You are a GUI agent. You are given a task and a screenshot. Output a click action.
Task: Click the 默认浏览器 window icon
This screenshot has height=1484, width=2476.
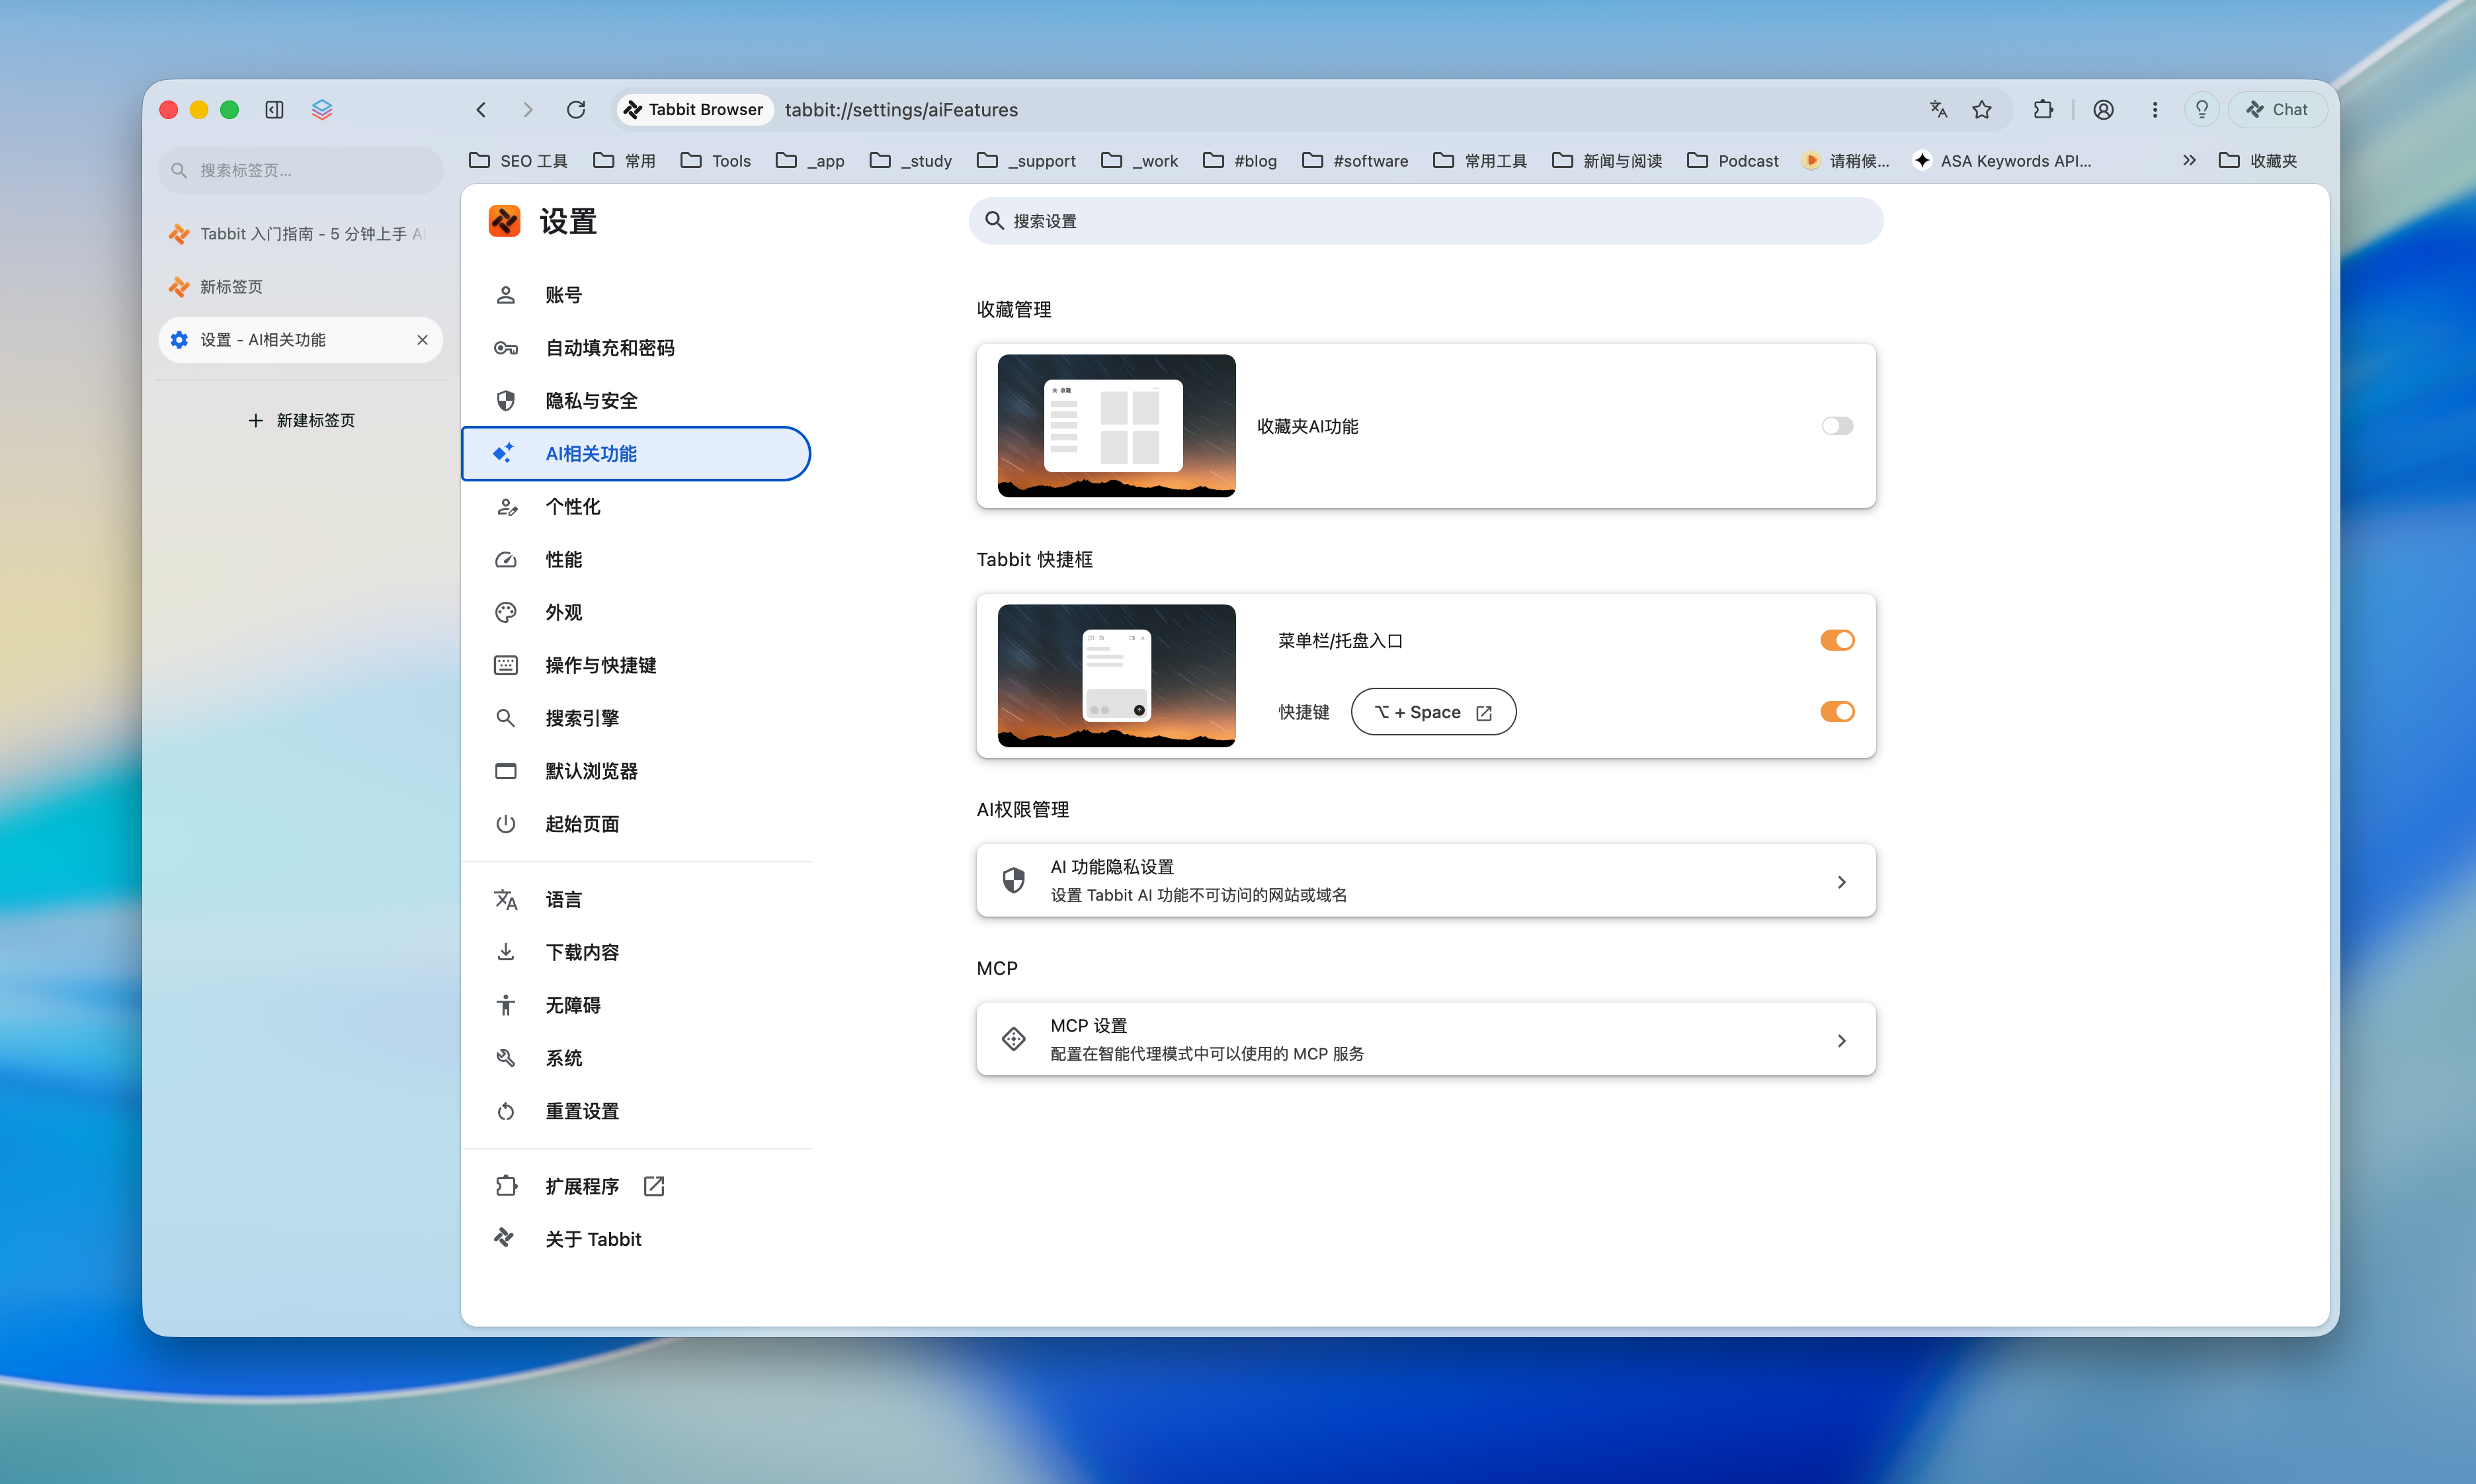[x=506, y=771]
